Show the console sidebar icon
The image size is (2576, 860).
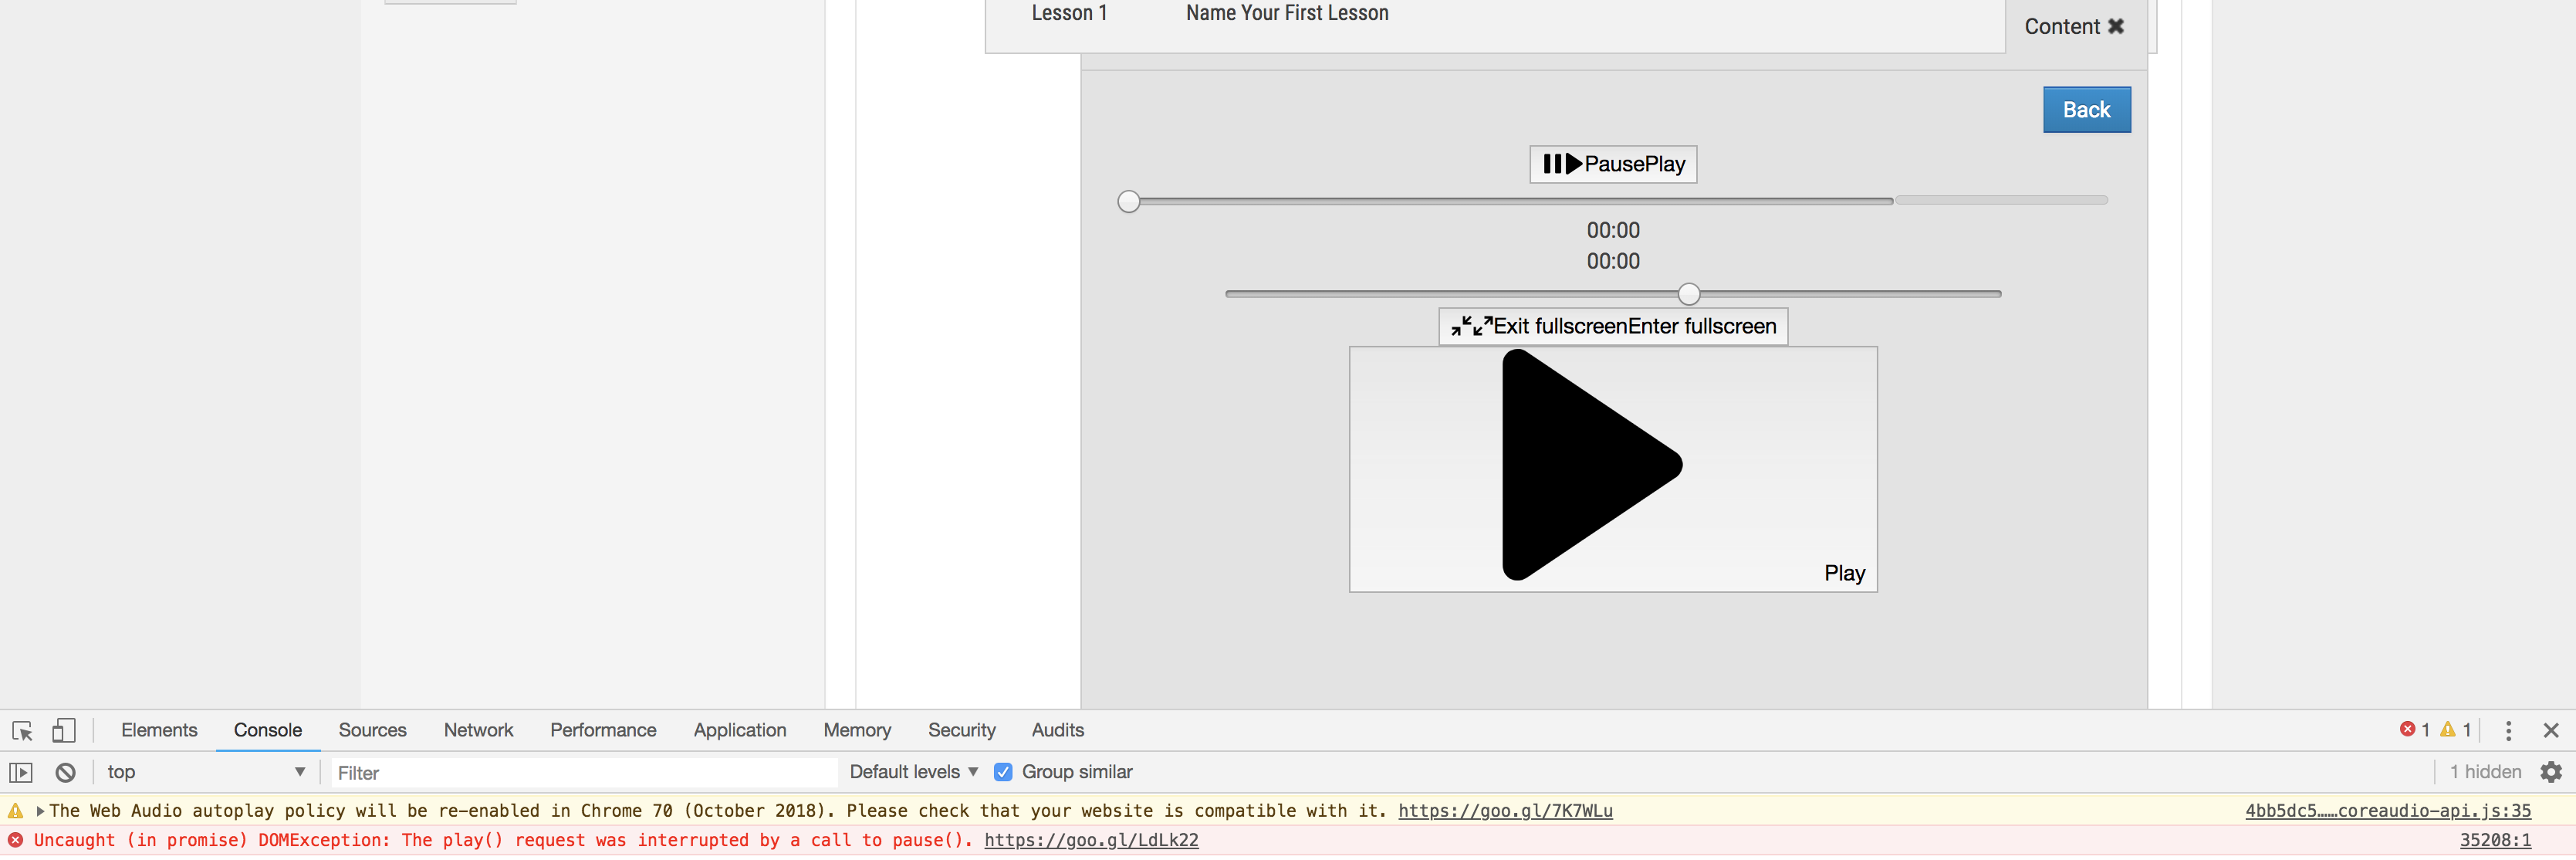22,771
